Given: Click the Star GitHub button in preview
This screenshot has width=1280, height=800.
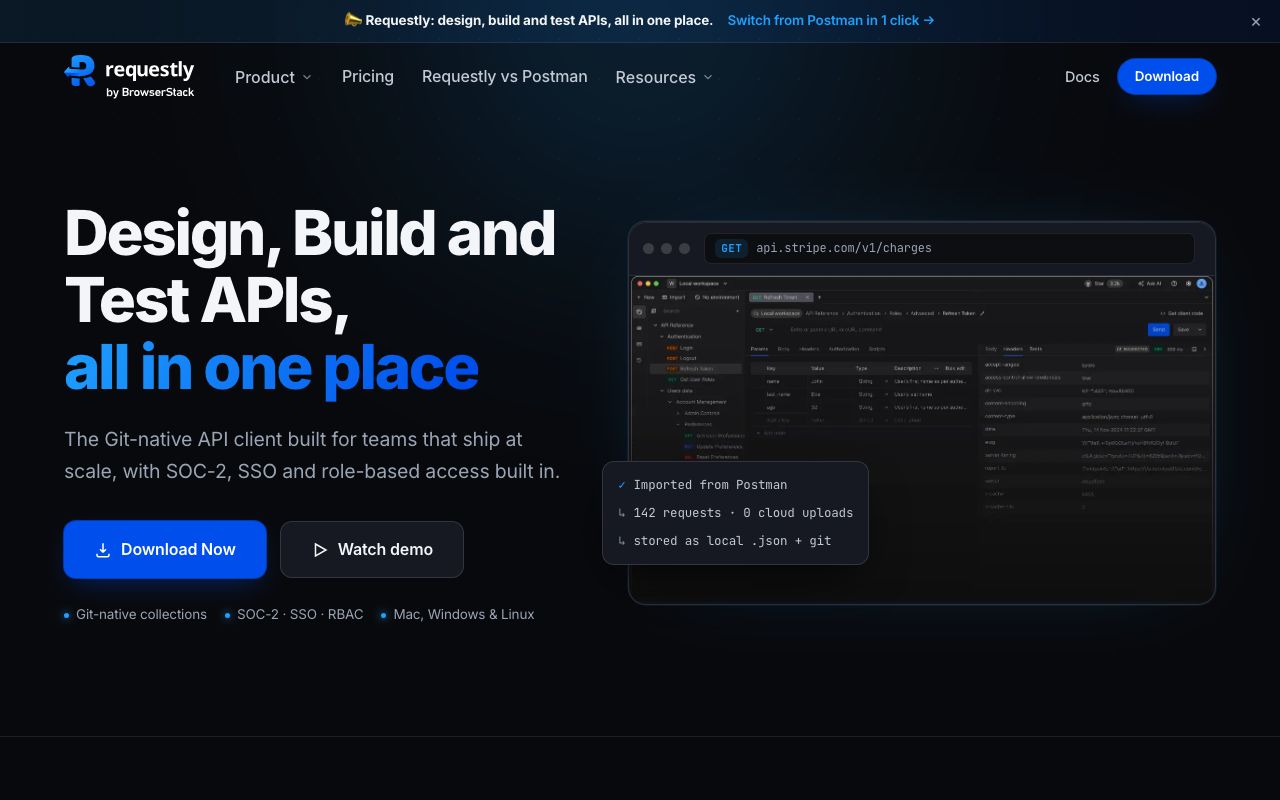Looking at the screenshot, I should coord(1104,284).
